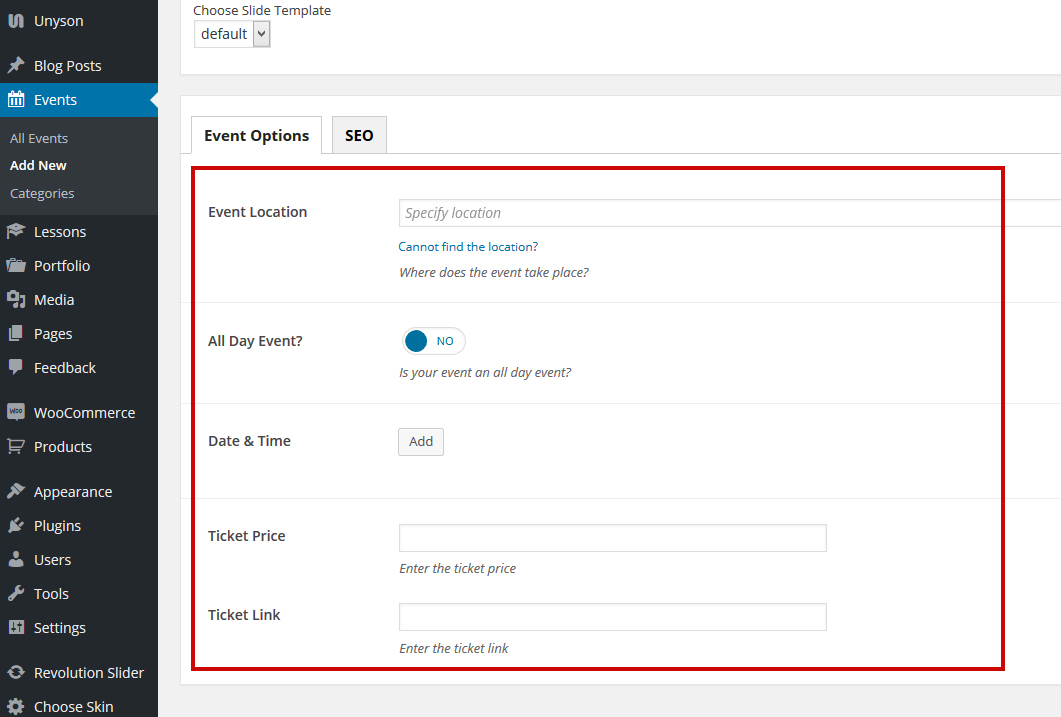Open the Feedback menu item
Image resolution: width=1061 pixels, height=717 pixels.
tap(78, 367)
